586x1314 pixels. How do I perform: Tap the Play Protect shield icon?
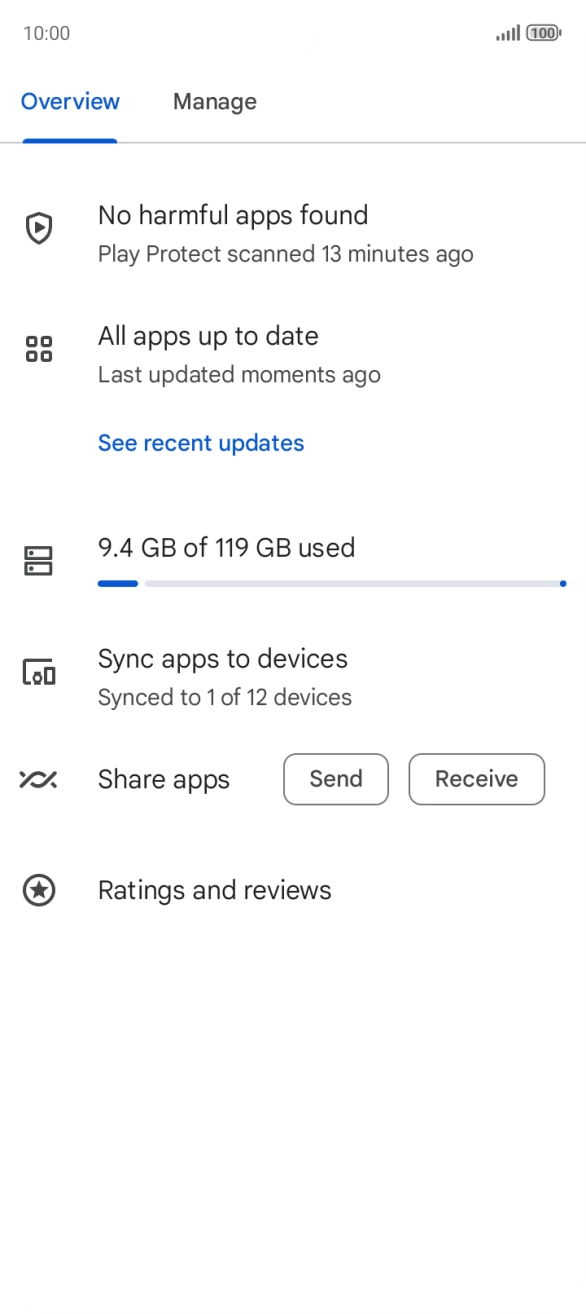point(38,229)
